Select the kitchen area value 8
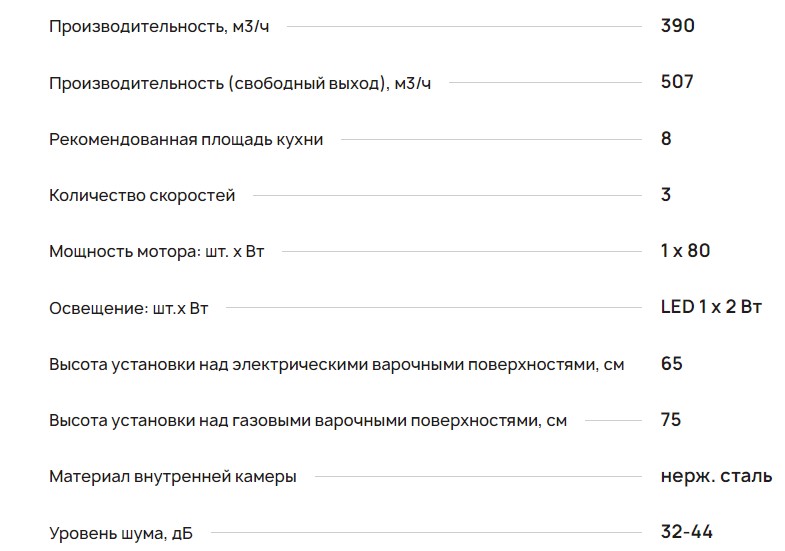Viewport: 785px width, 551px height. 667,138
